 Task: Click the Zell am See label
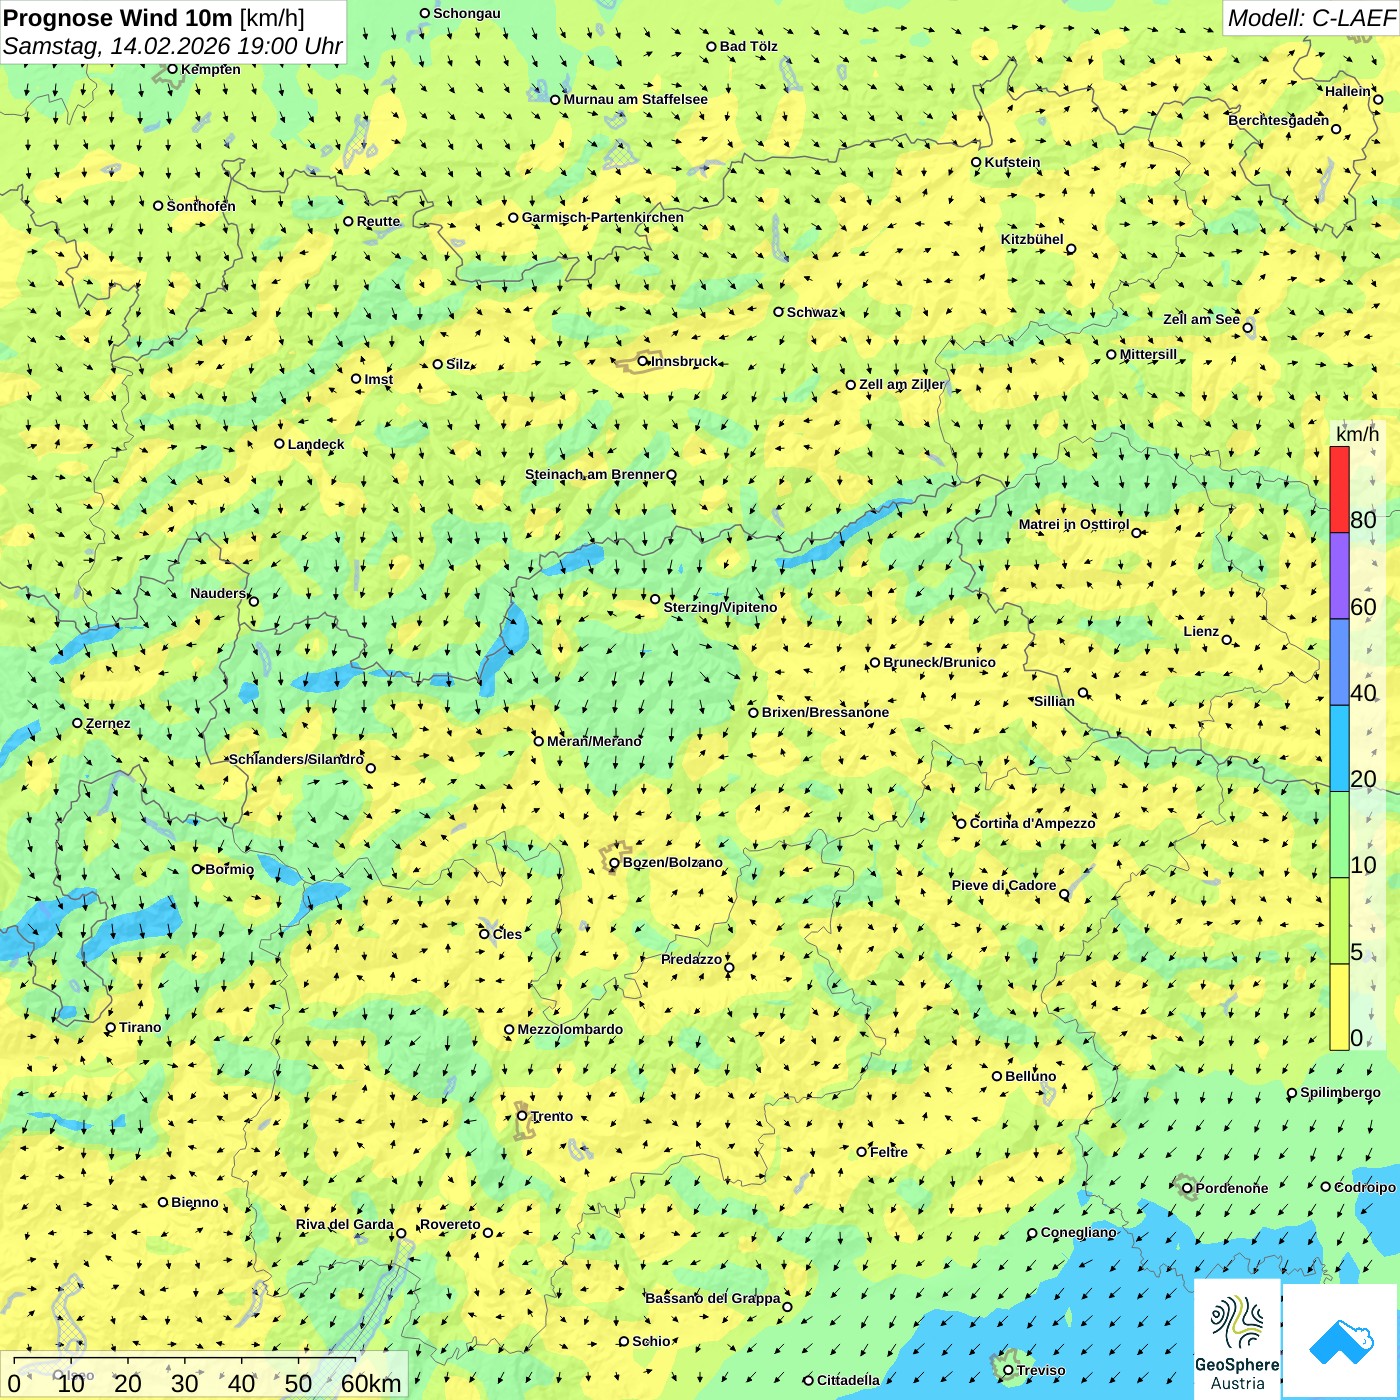coord(1201,319)
